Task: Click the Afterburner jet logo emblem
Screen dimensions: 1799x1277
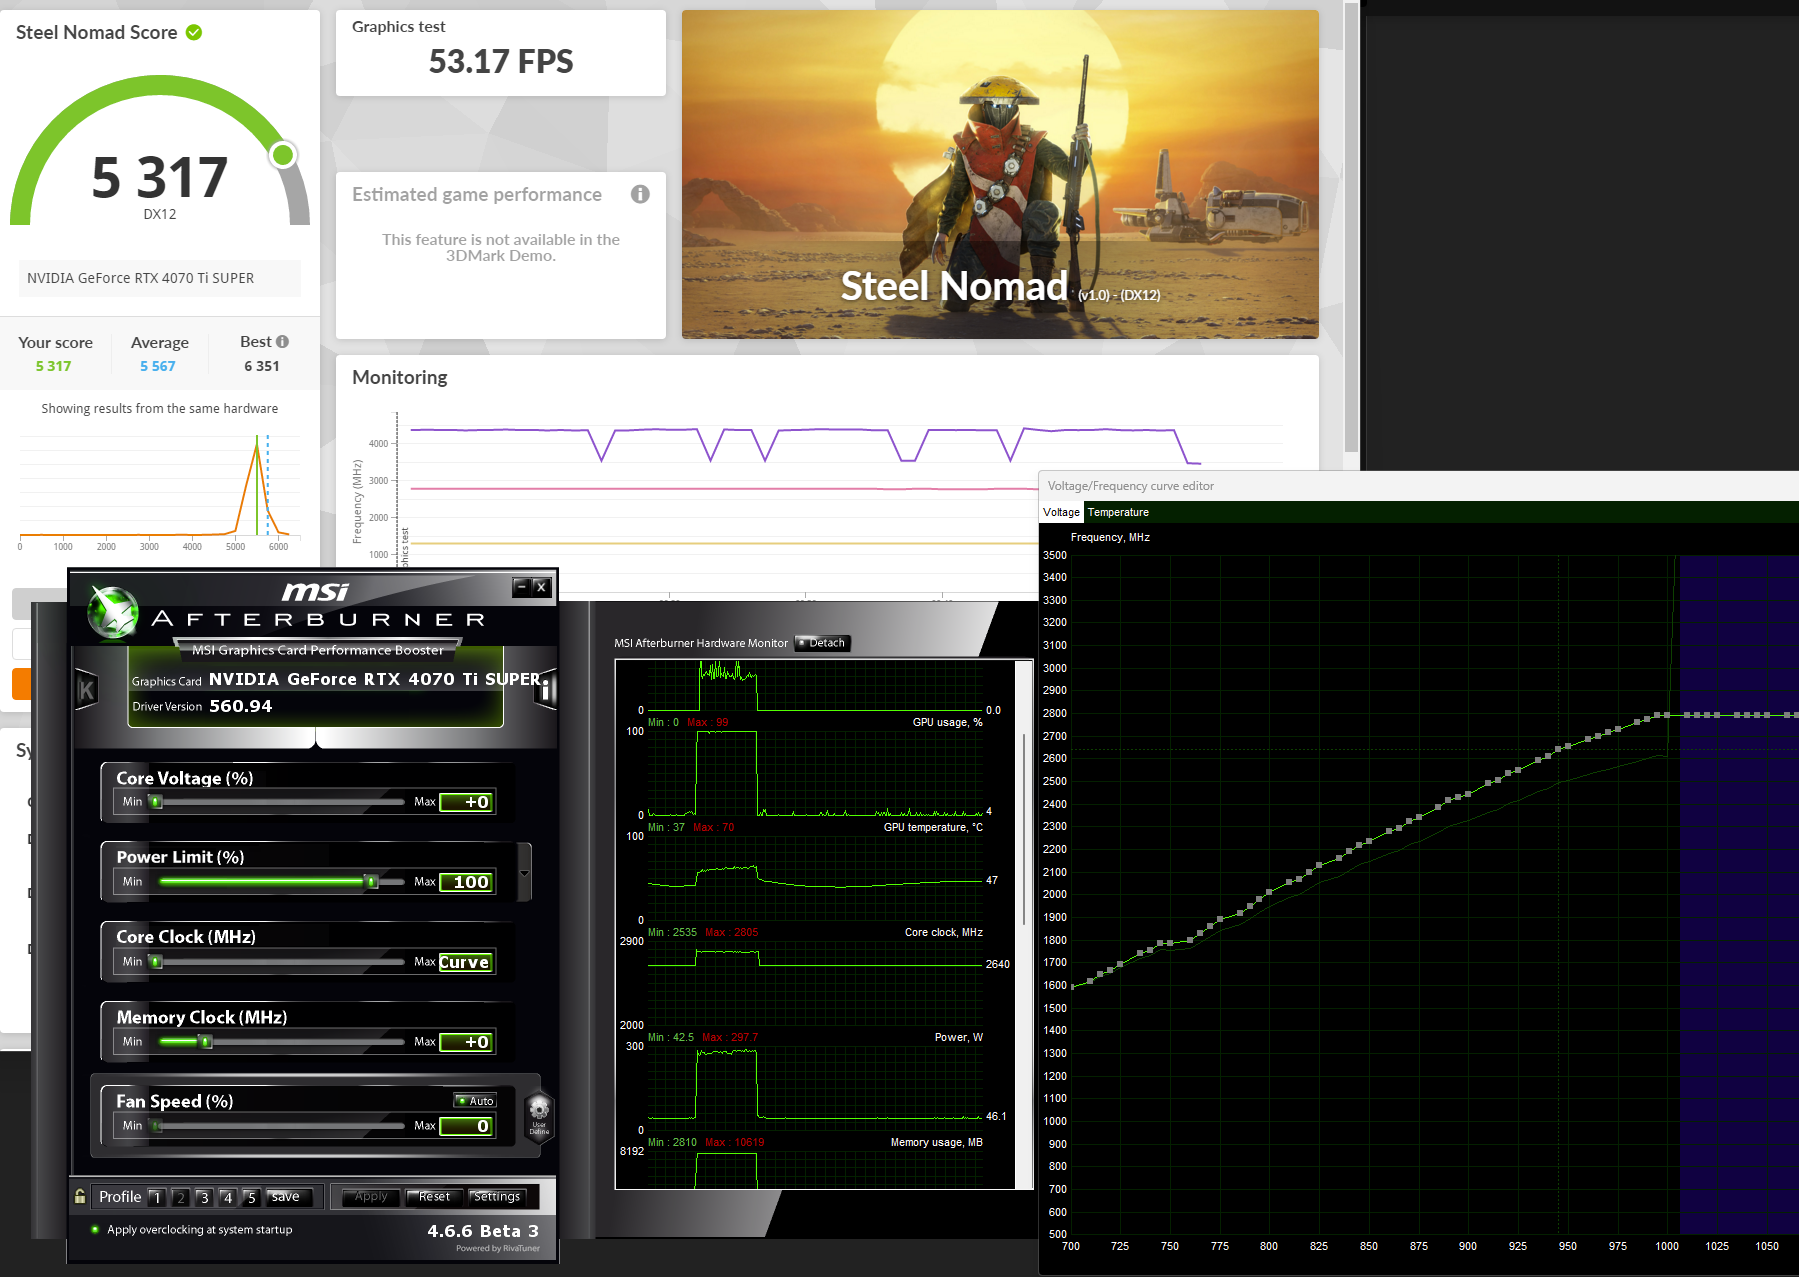Action: tap(112, 612)
